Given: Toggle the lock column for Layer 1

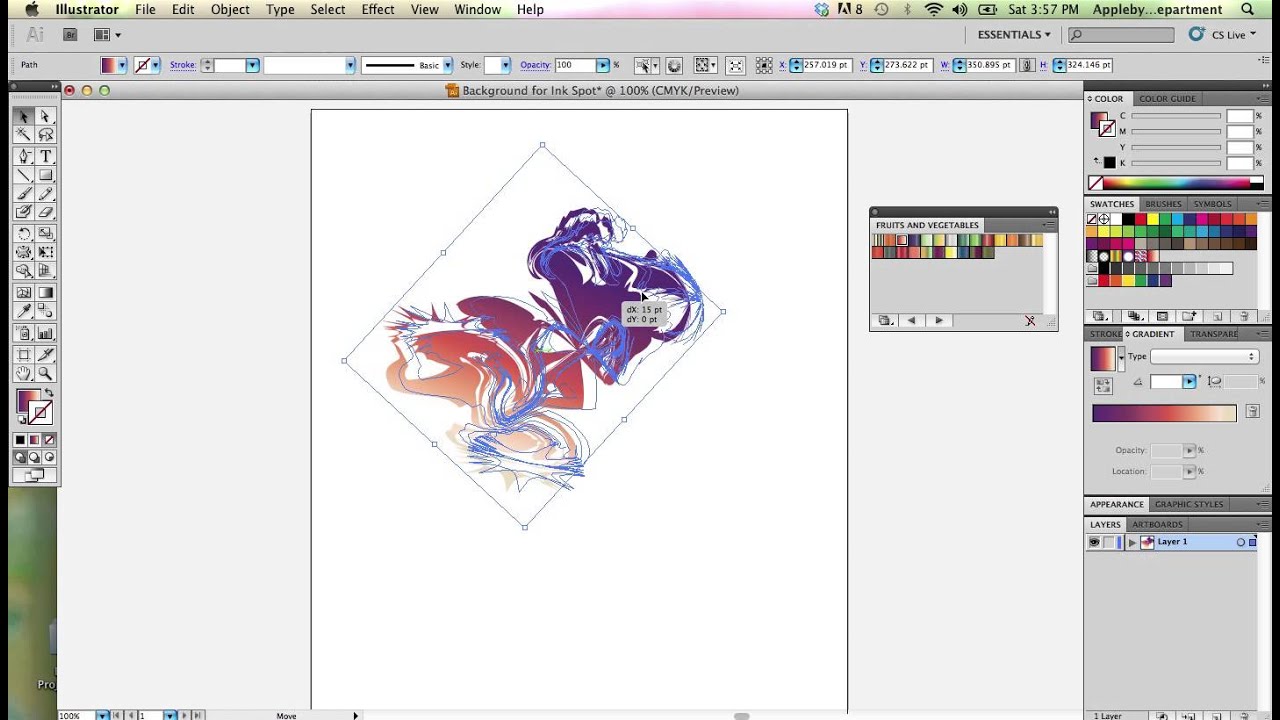Looking at the screenshot, I should pyautogui.click(x=1108, y=542).
